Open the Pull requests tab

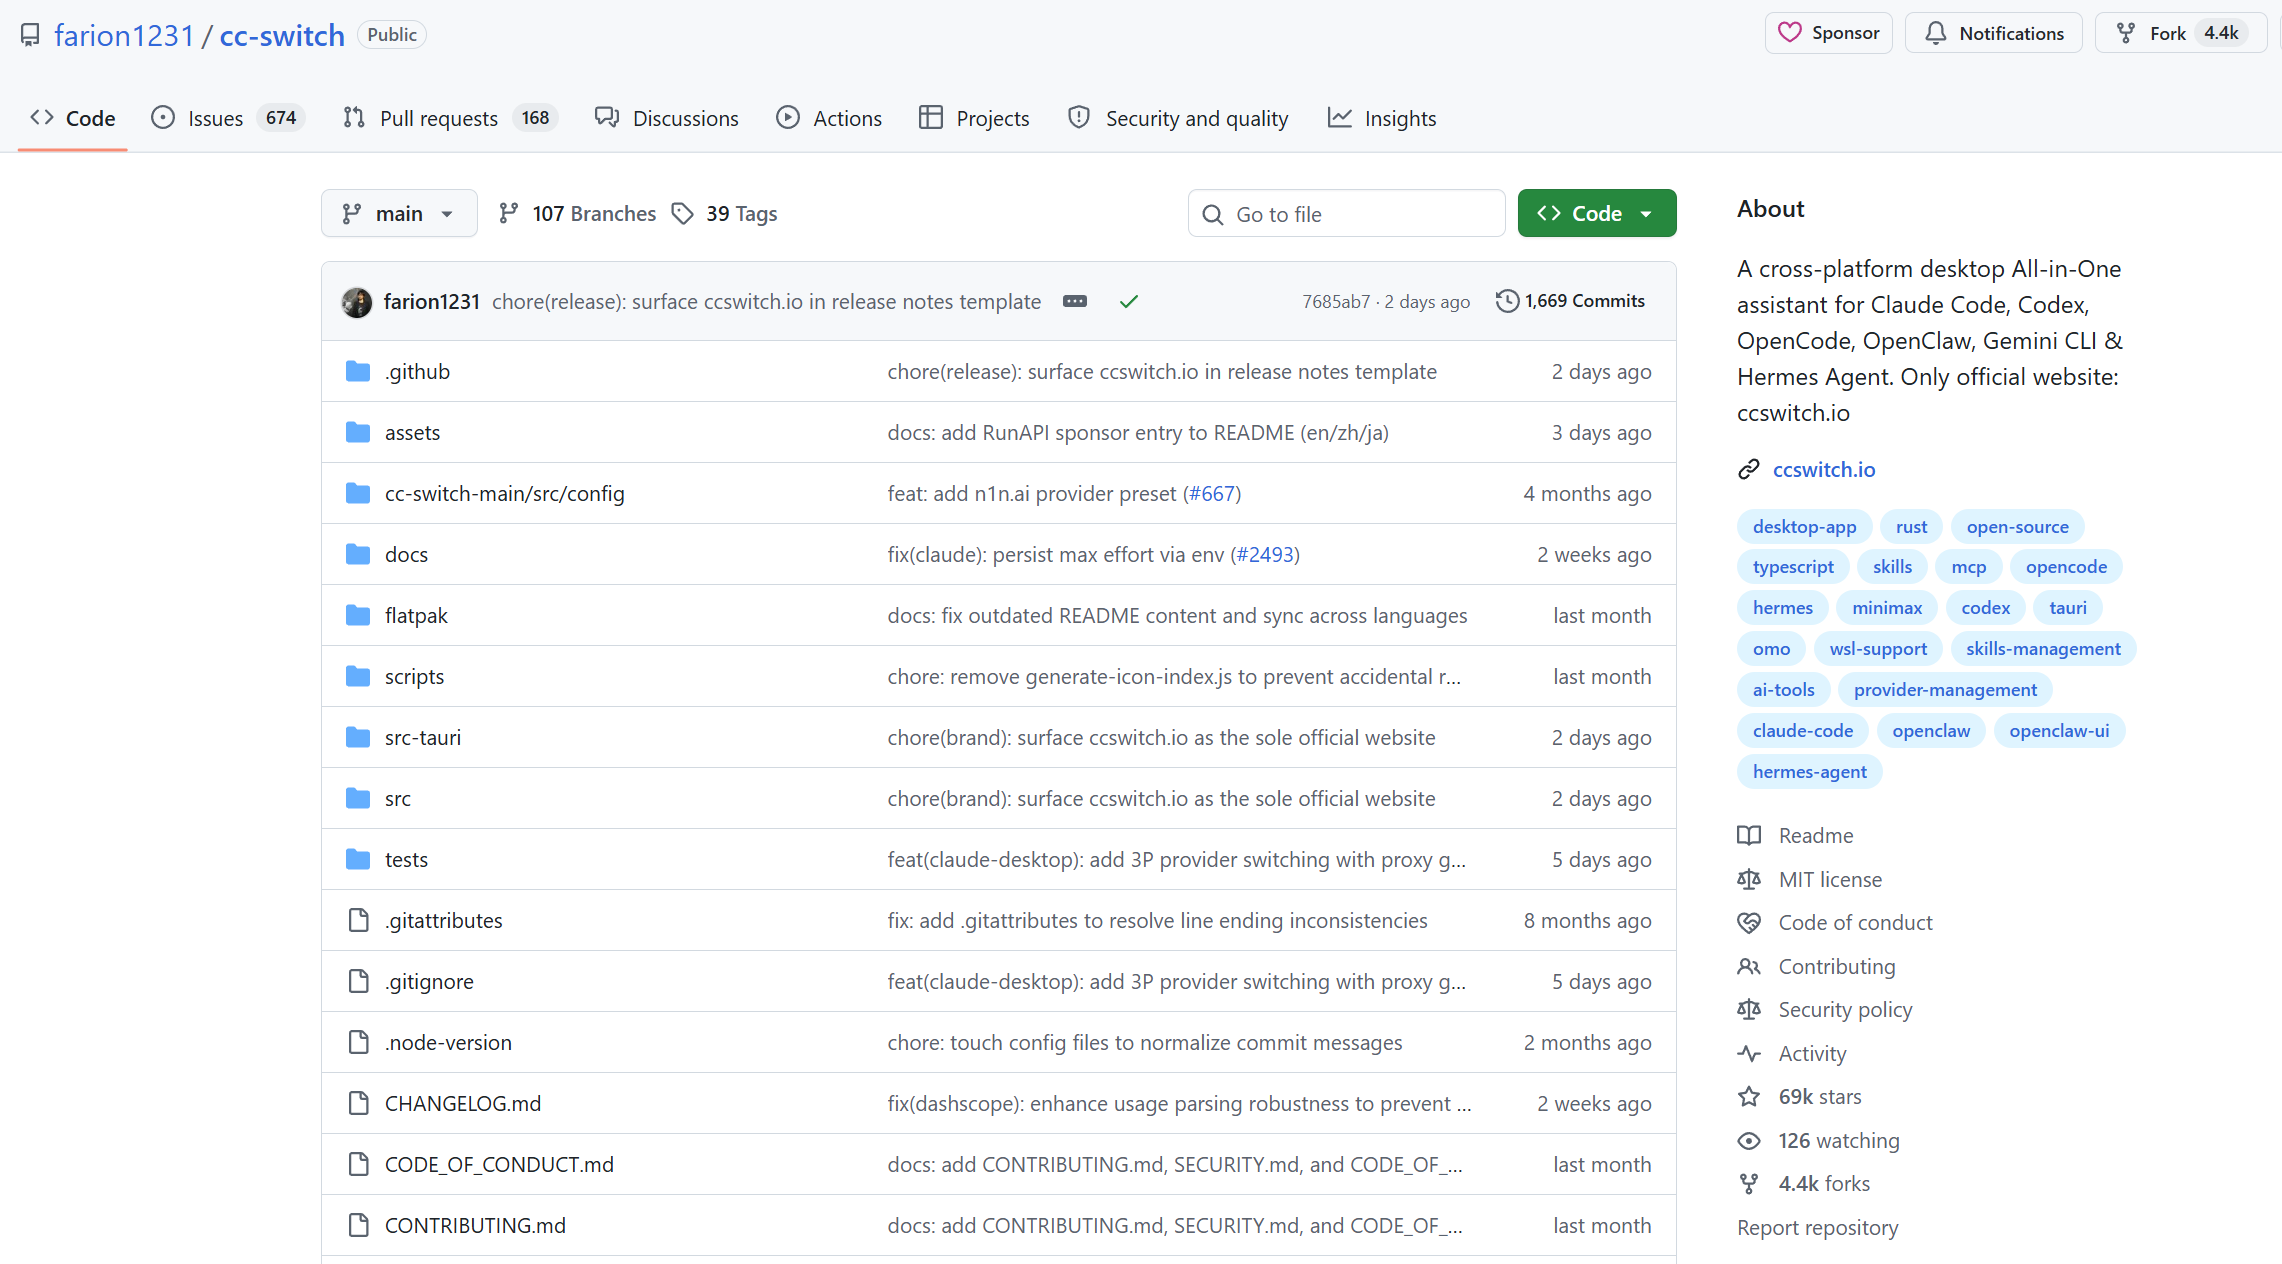tap(450, 118)
